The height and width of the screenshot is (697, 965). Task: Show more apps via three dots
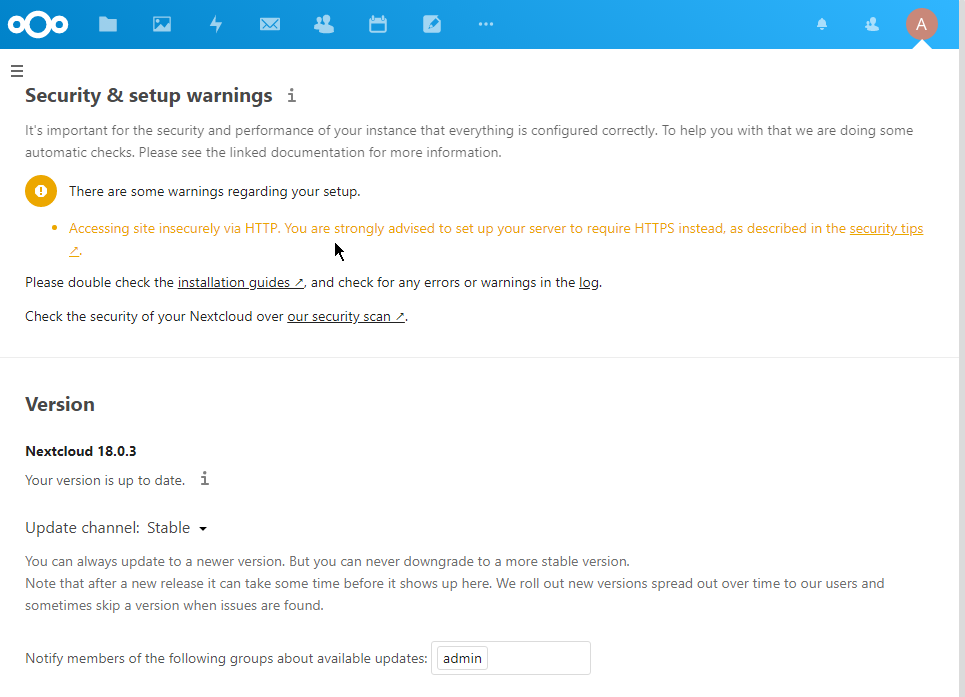tap(486, 24)
